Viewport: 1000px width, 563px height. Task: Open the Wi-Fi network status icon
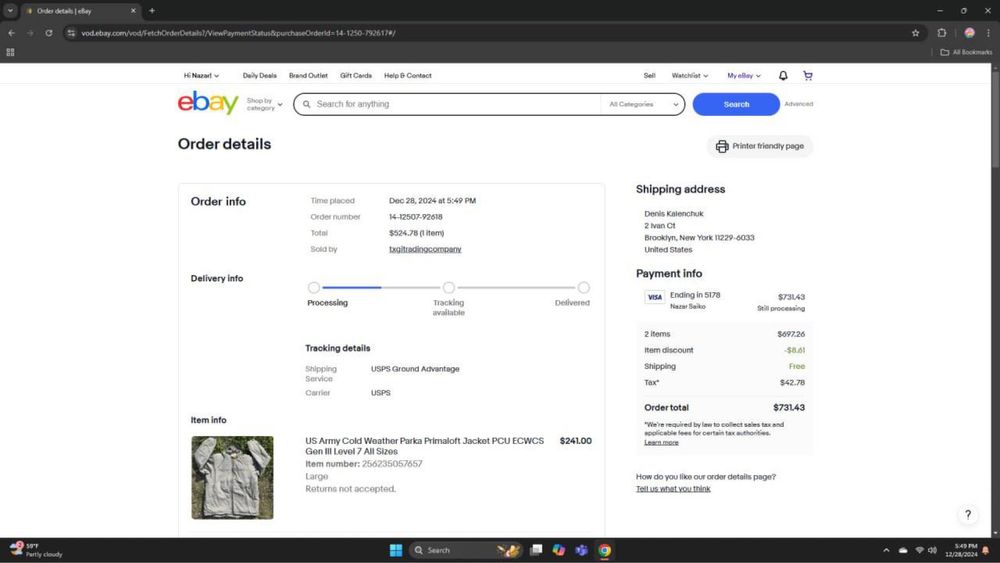point(919,550)
